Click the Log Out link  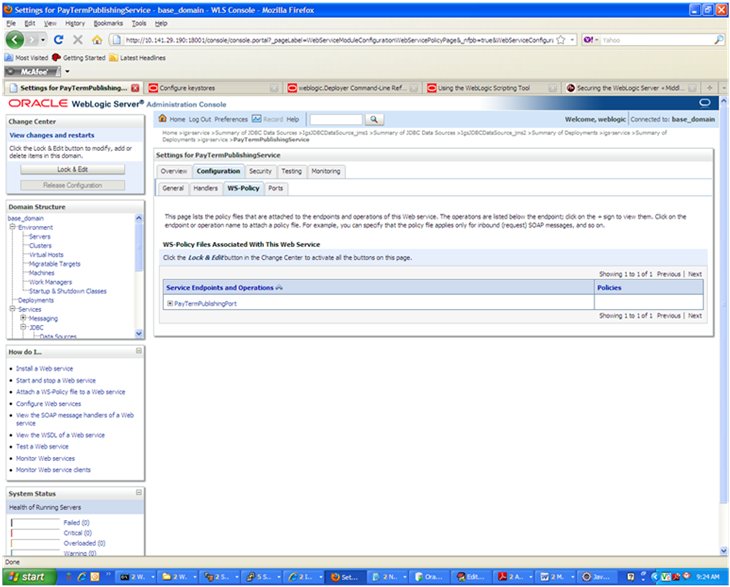pyautogui.click(x=200, y=119)
